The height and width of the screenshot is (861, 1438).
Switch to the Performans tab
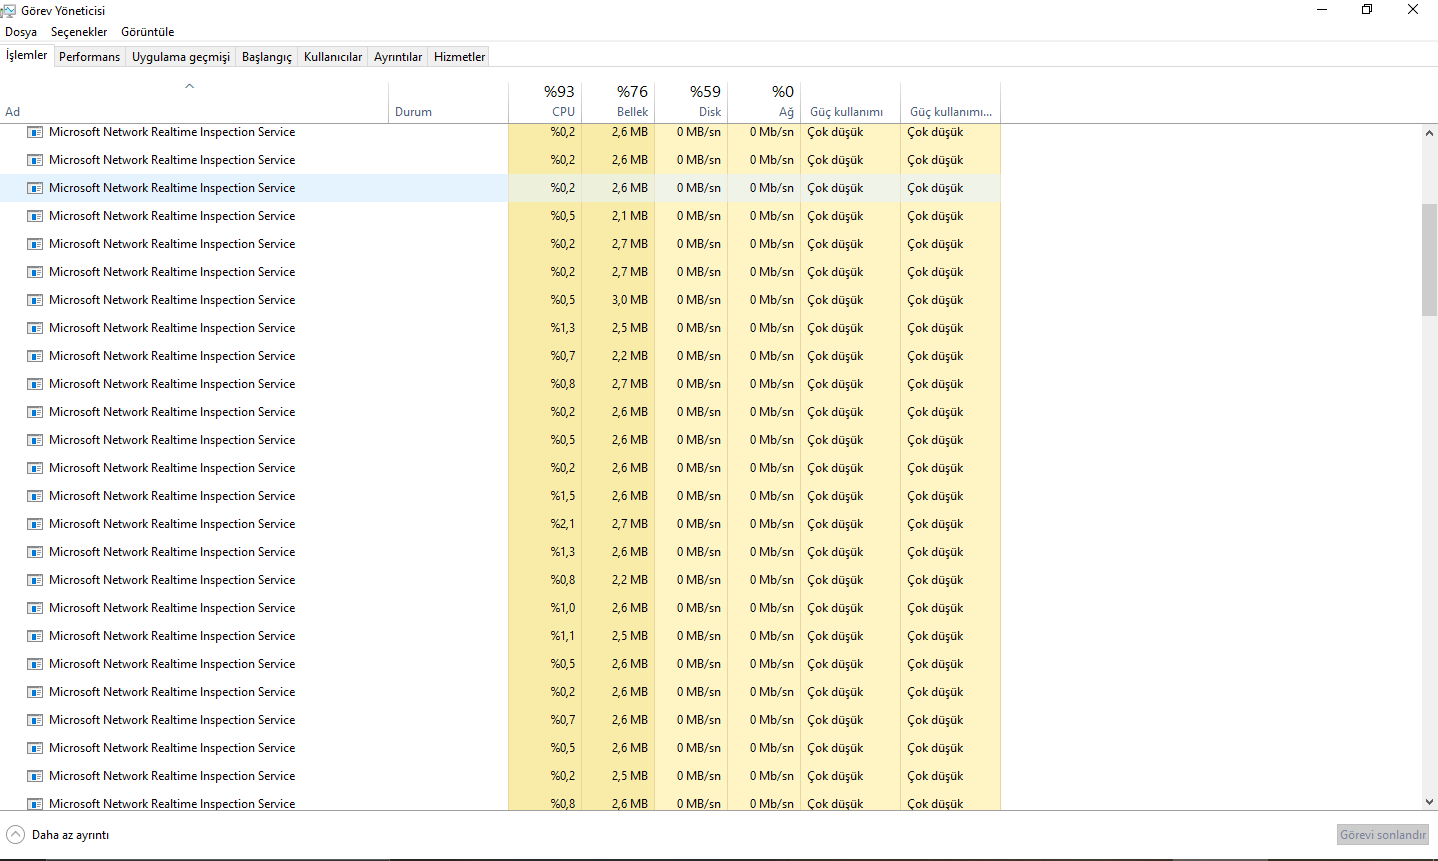[89, 57]
